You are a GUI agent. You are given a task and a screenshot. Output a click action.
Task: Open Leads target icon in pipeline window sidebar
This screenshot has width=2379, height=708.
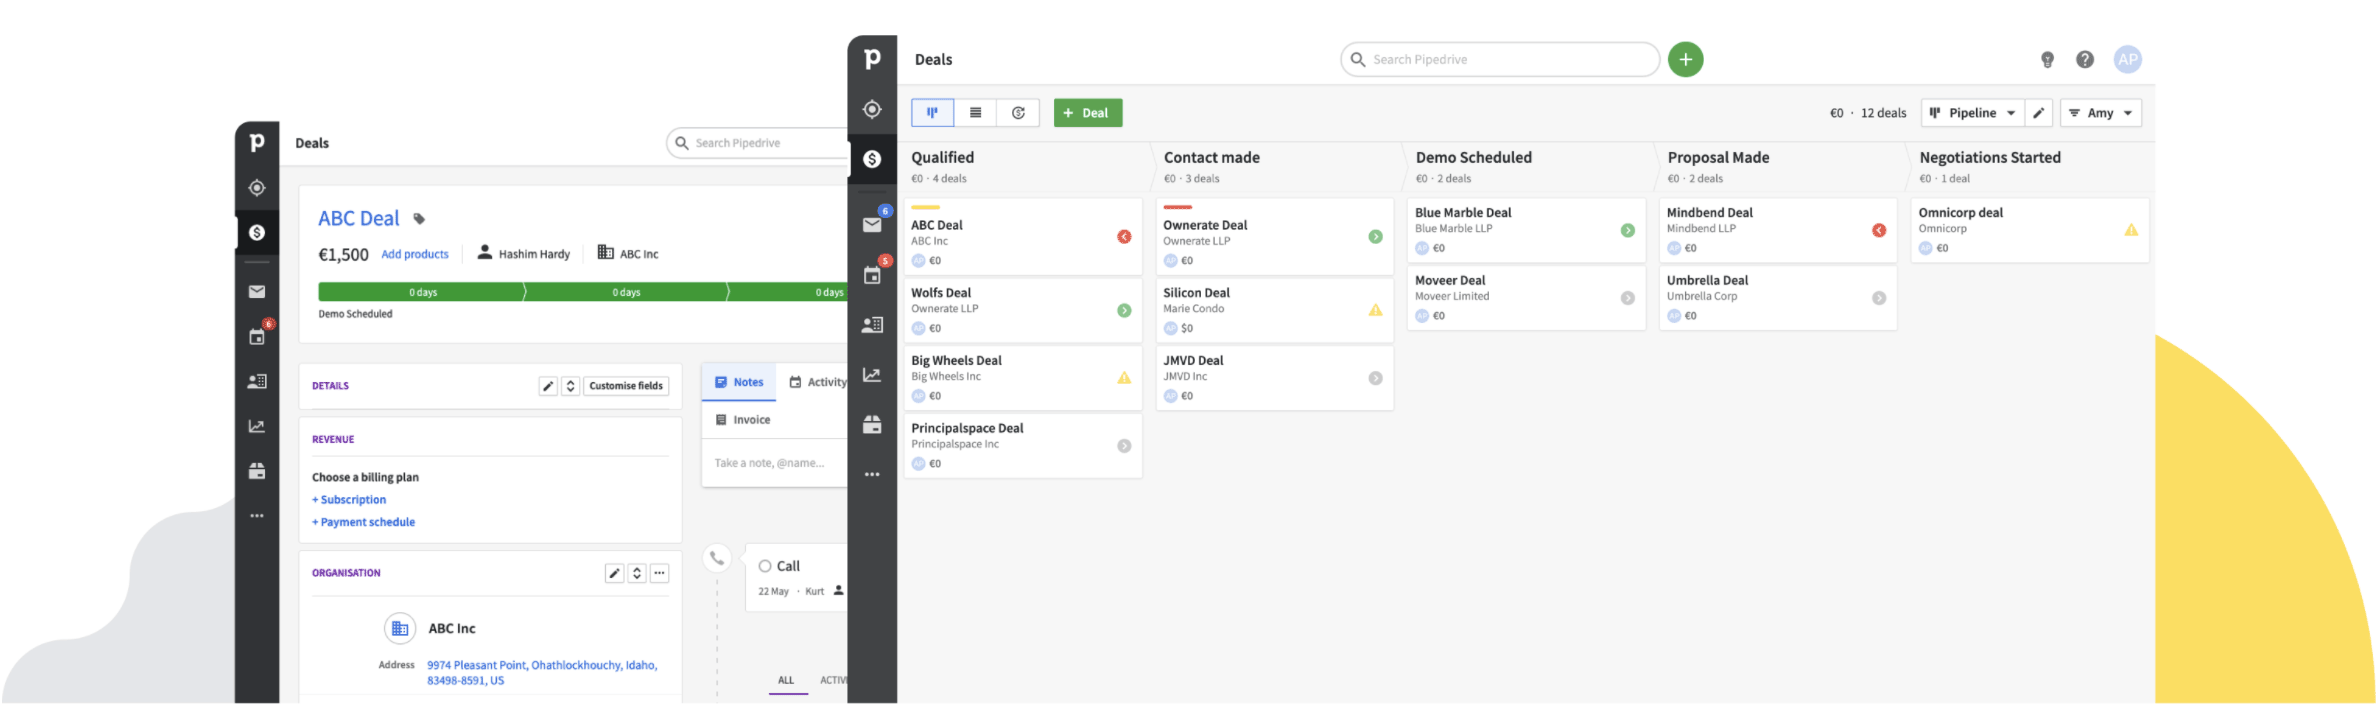pos(872,109)
